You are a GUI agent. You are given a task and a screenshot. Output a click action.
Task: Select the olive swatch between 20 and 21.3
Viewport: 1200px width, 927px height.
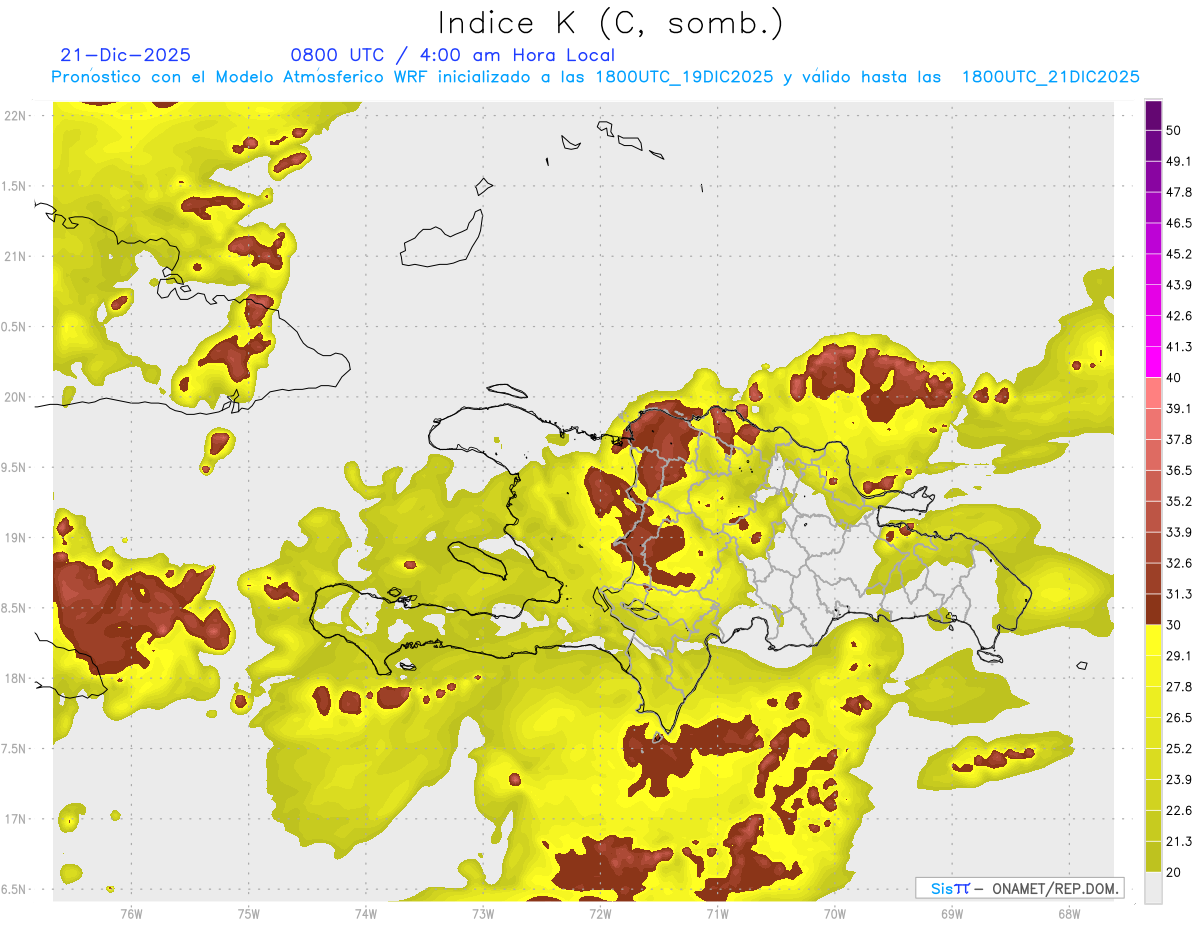(1153, 856)
